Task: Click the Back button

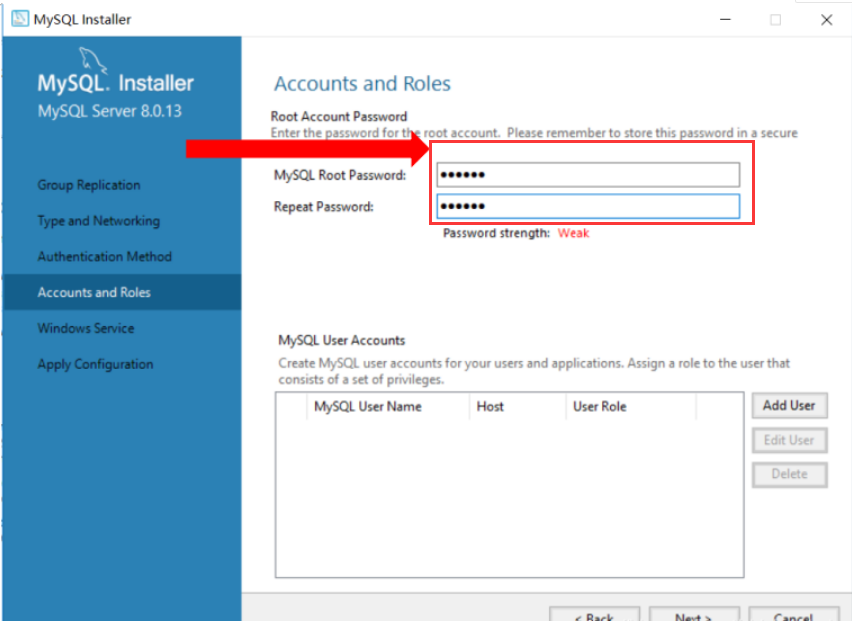Action: click(x=594, y=614)
